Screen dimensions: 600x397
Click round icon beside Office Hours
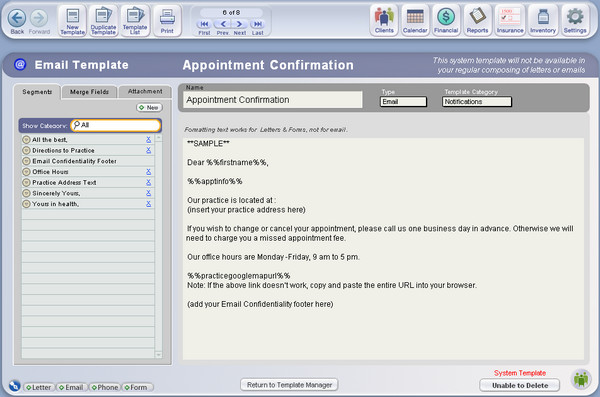click(x=26, y=172)
